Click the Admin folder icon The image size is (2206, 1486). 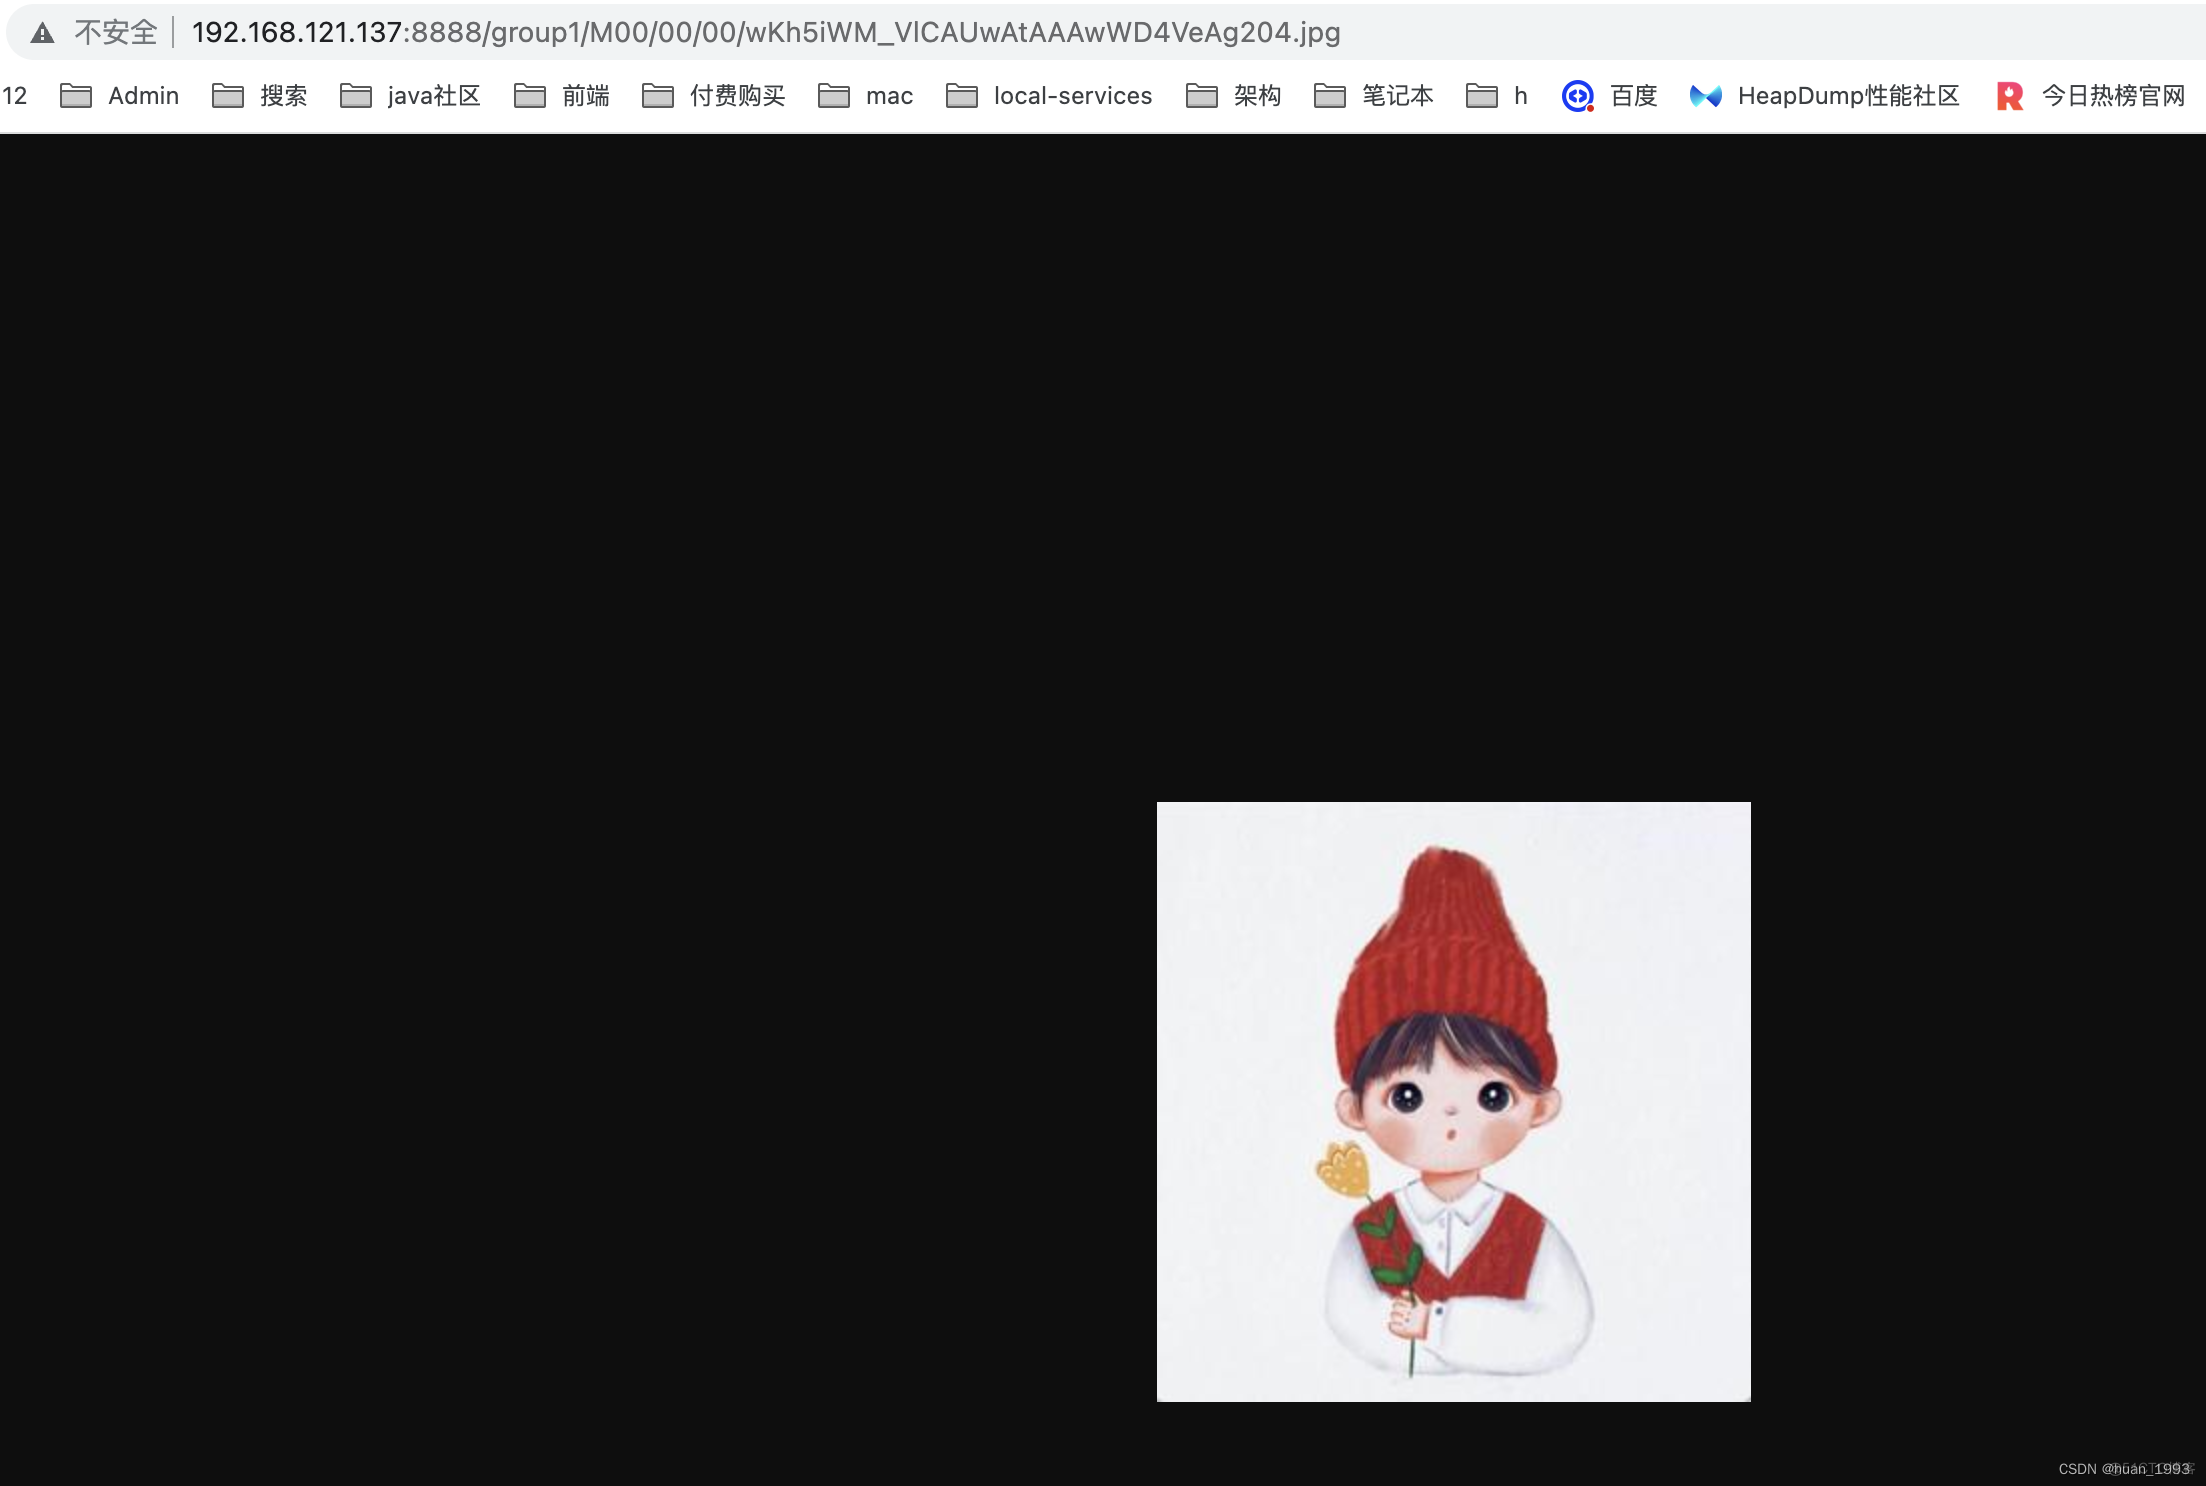coord(76,96)
